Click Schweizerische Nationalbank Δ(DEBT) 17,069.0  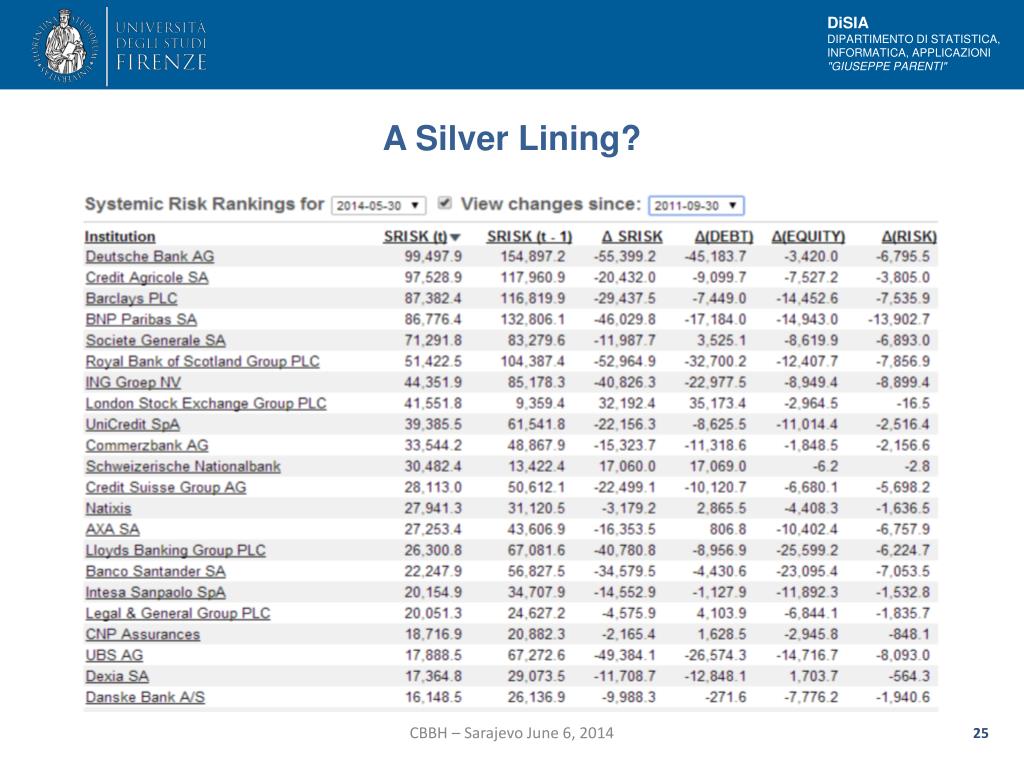coord(718,466)
